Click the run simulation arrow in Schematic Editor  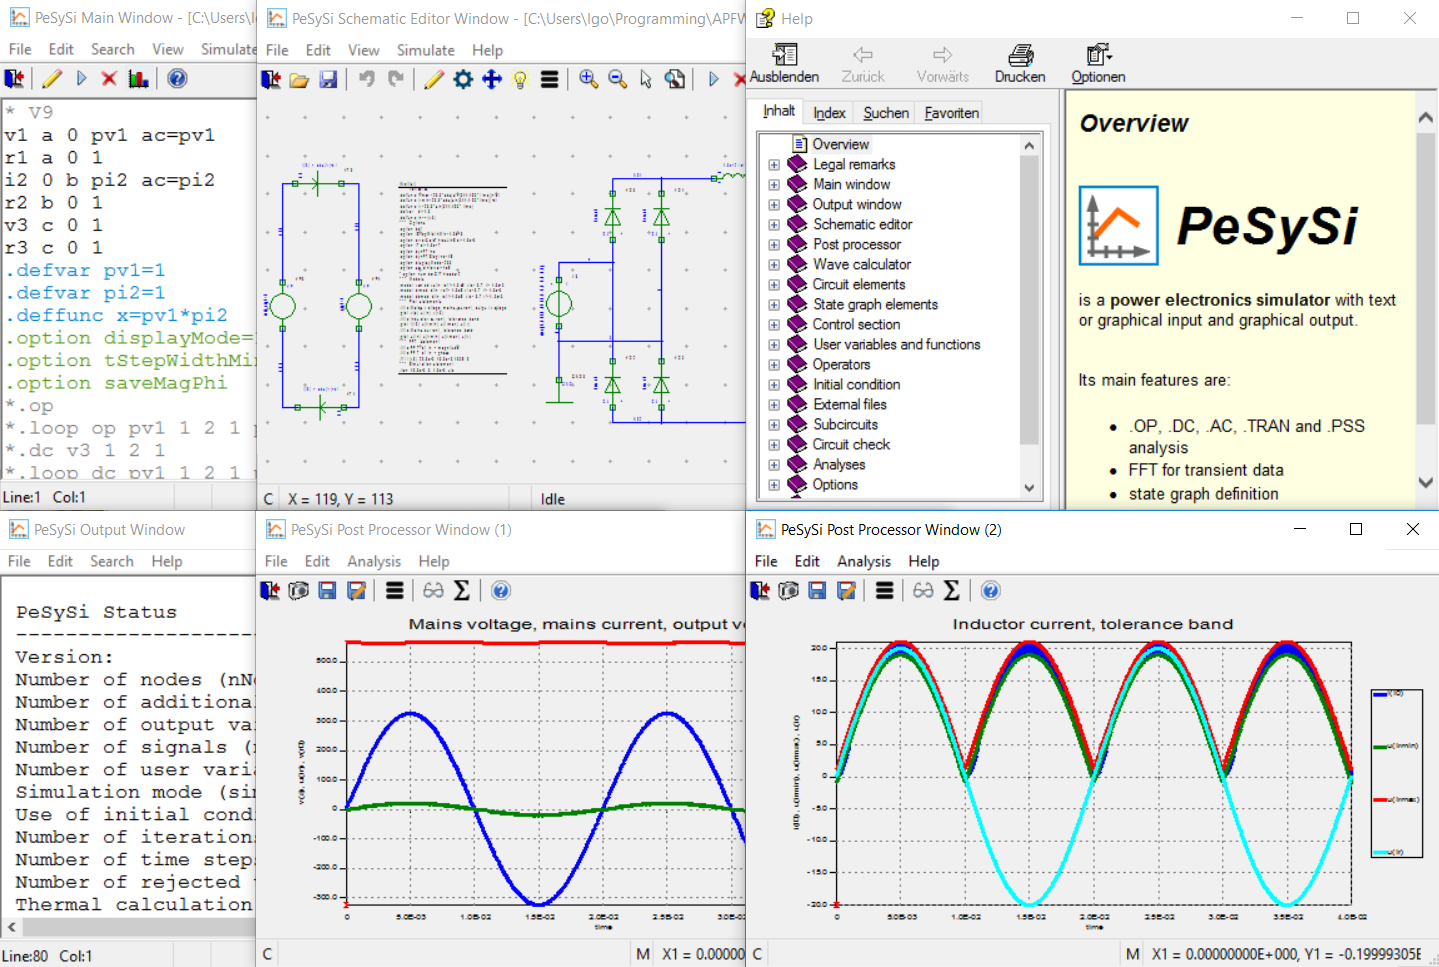[713, 79]
